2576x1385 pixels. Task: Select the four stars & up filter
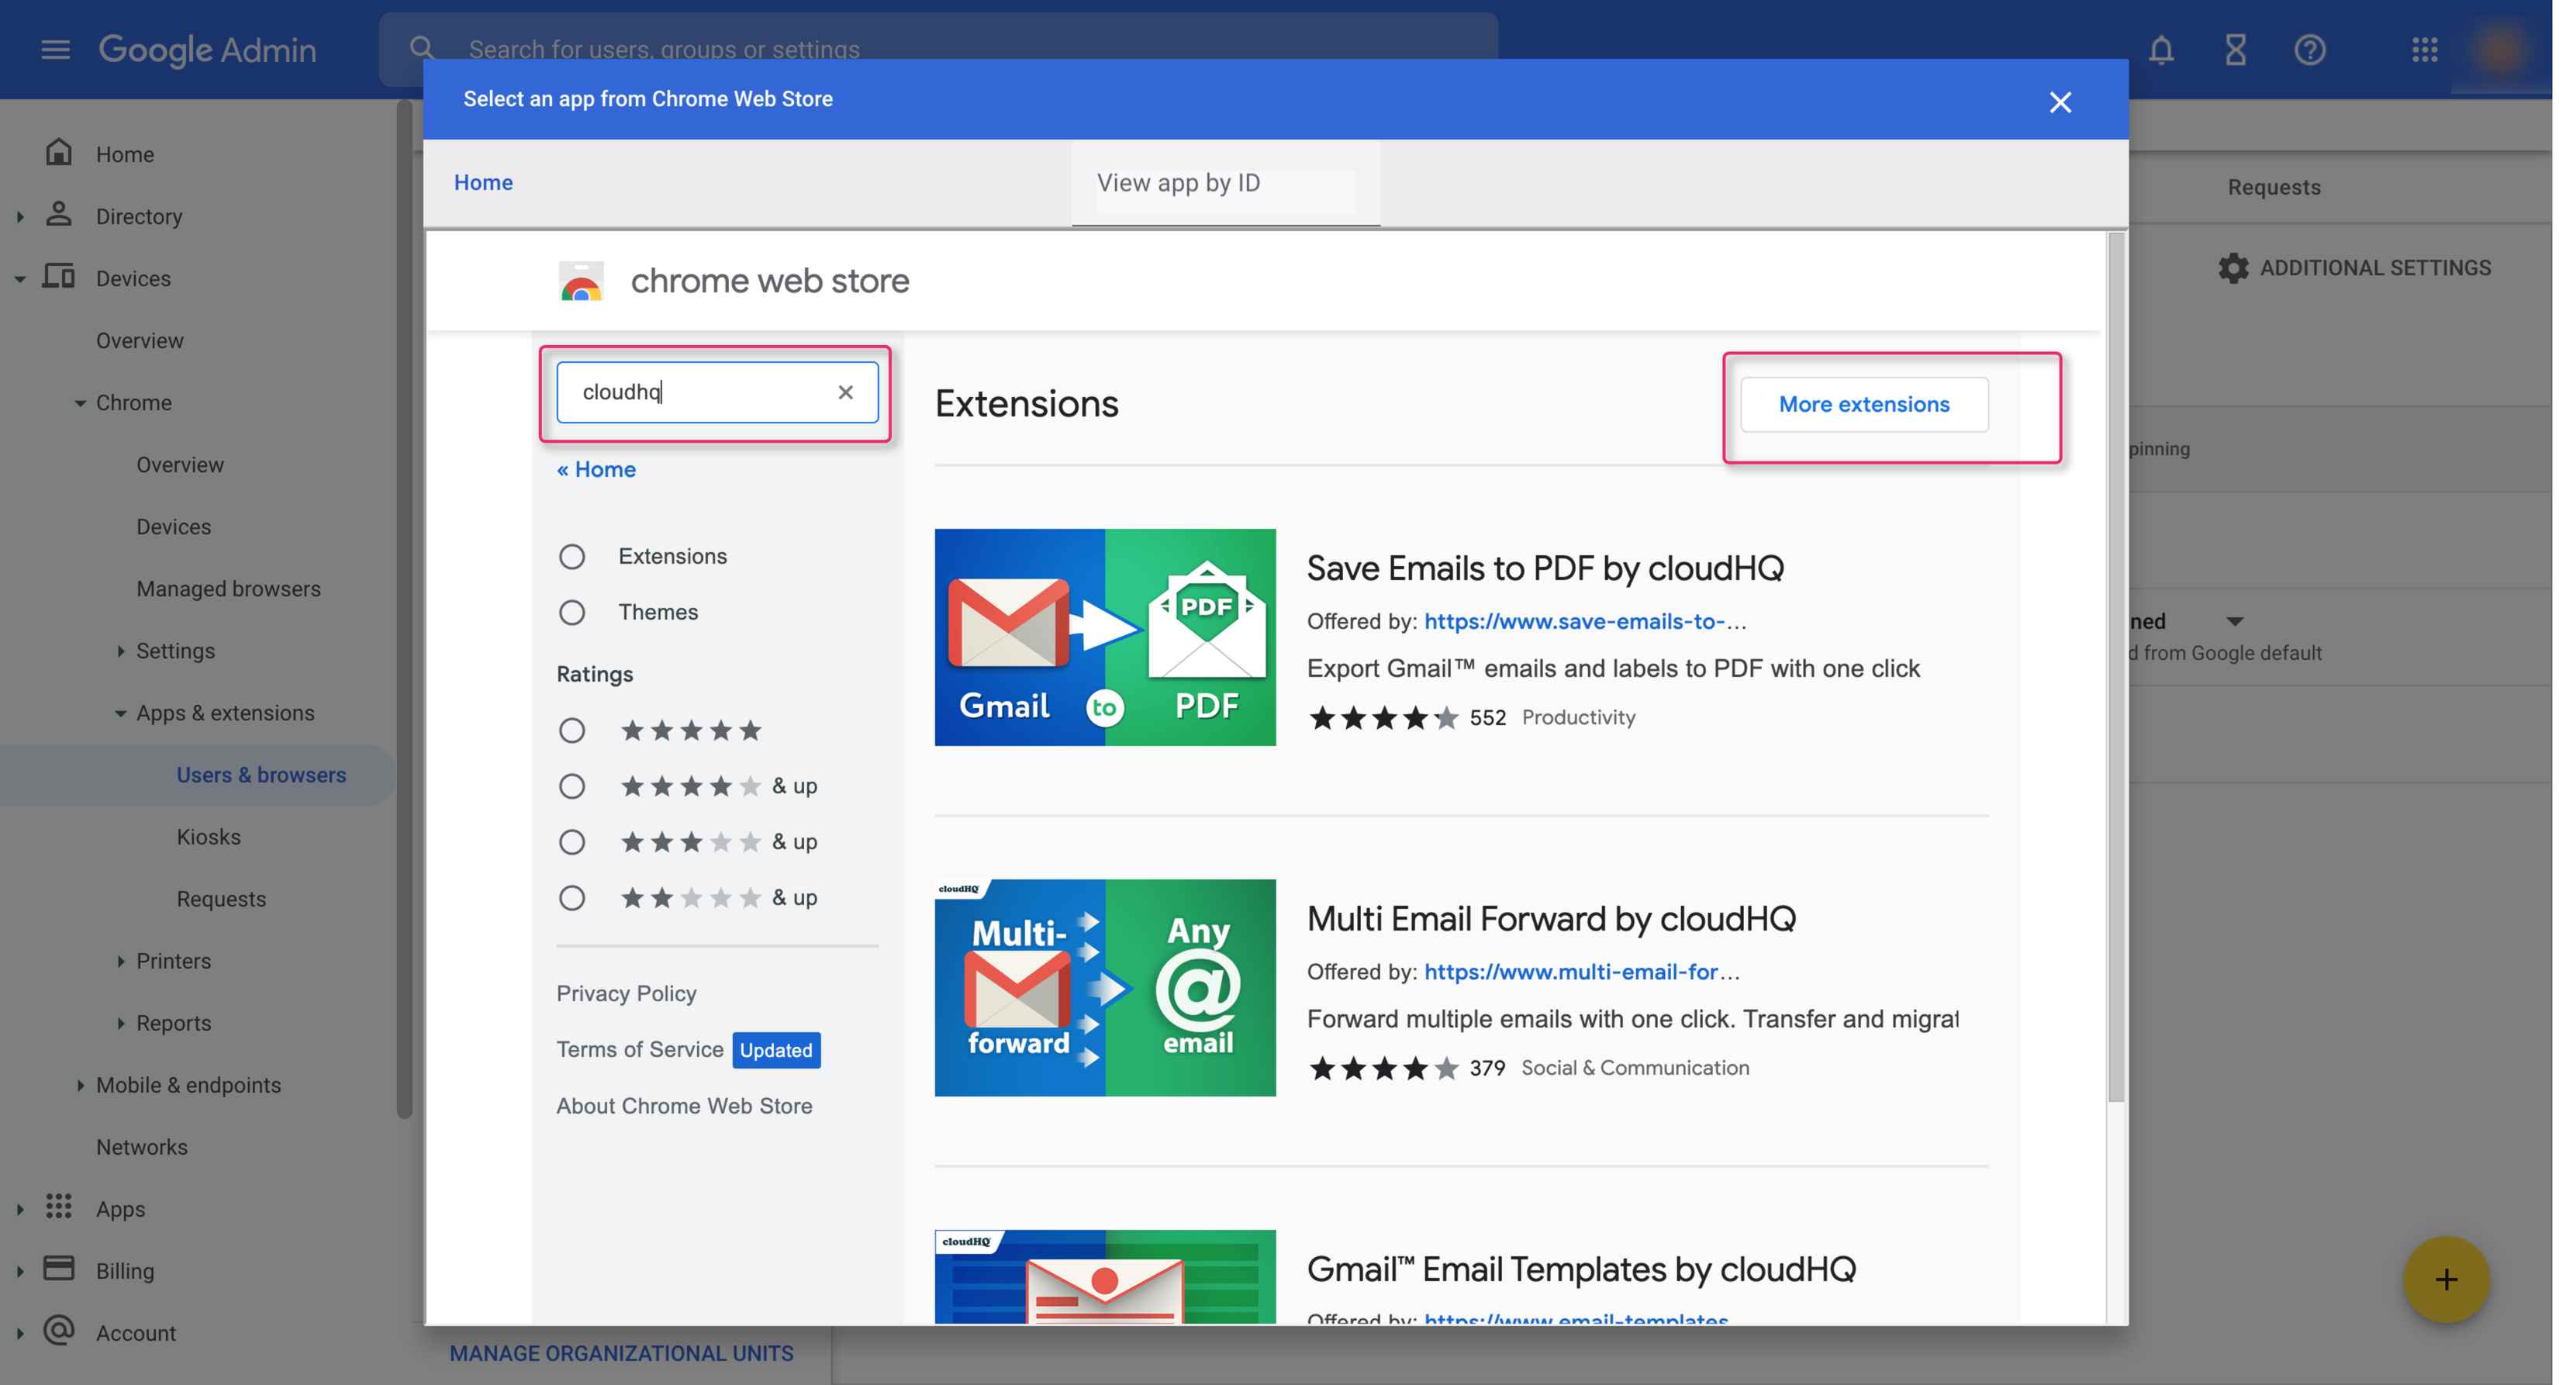572,787
